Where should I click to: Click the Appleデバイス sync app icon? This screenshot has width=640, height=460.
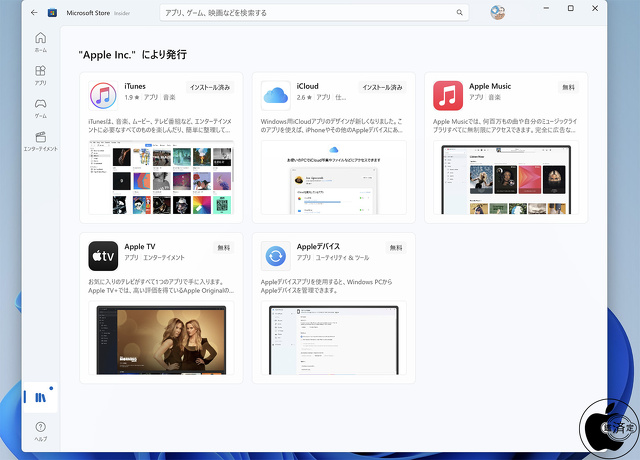[x=276, y=256]
